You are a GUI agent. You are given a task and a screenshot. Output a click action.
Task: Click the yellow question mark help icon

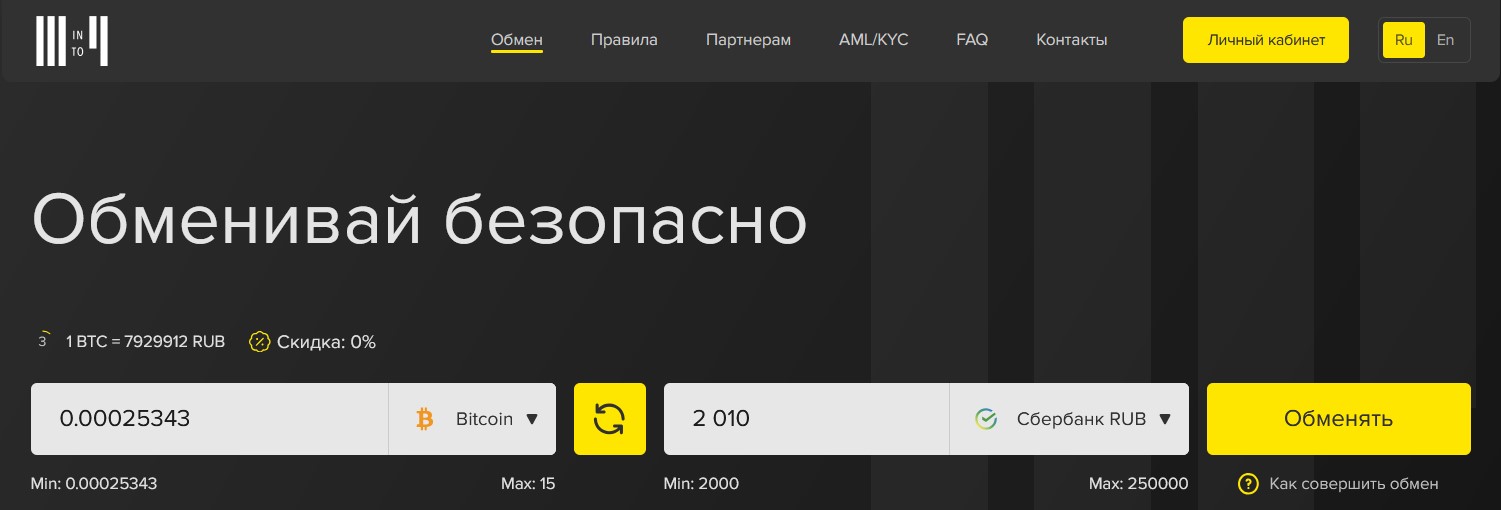click(1248, 484)
